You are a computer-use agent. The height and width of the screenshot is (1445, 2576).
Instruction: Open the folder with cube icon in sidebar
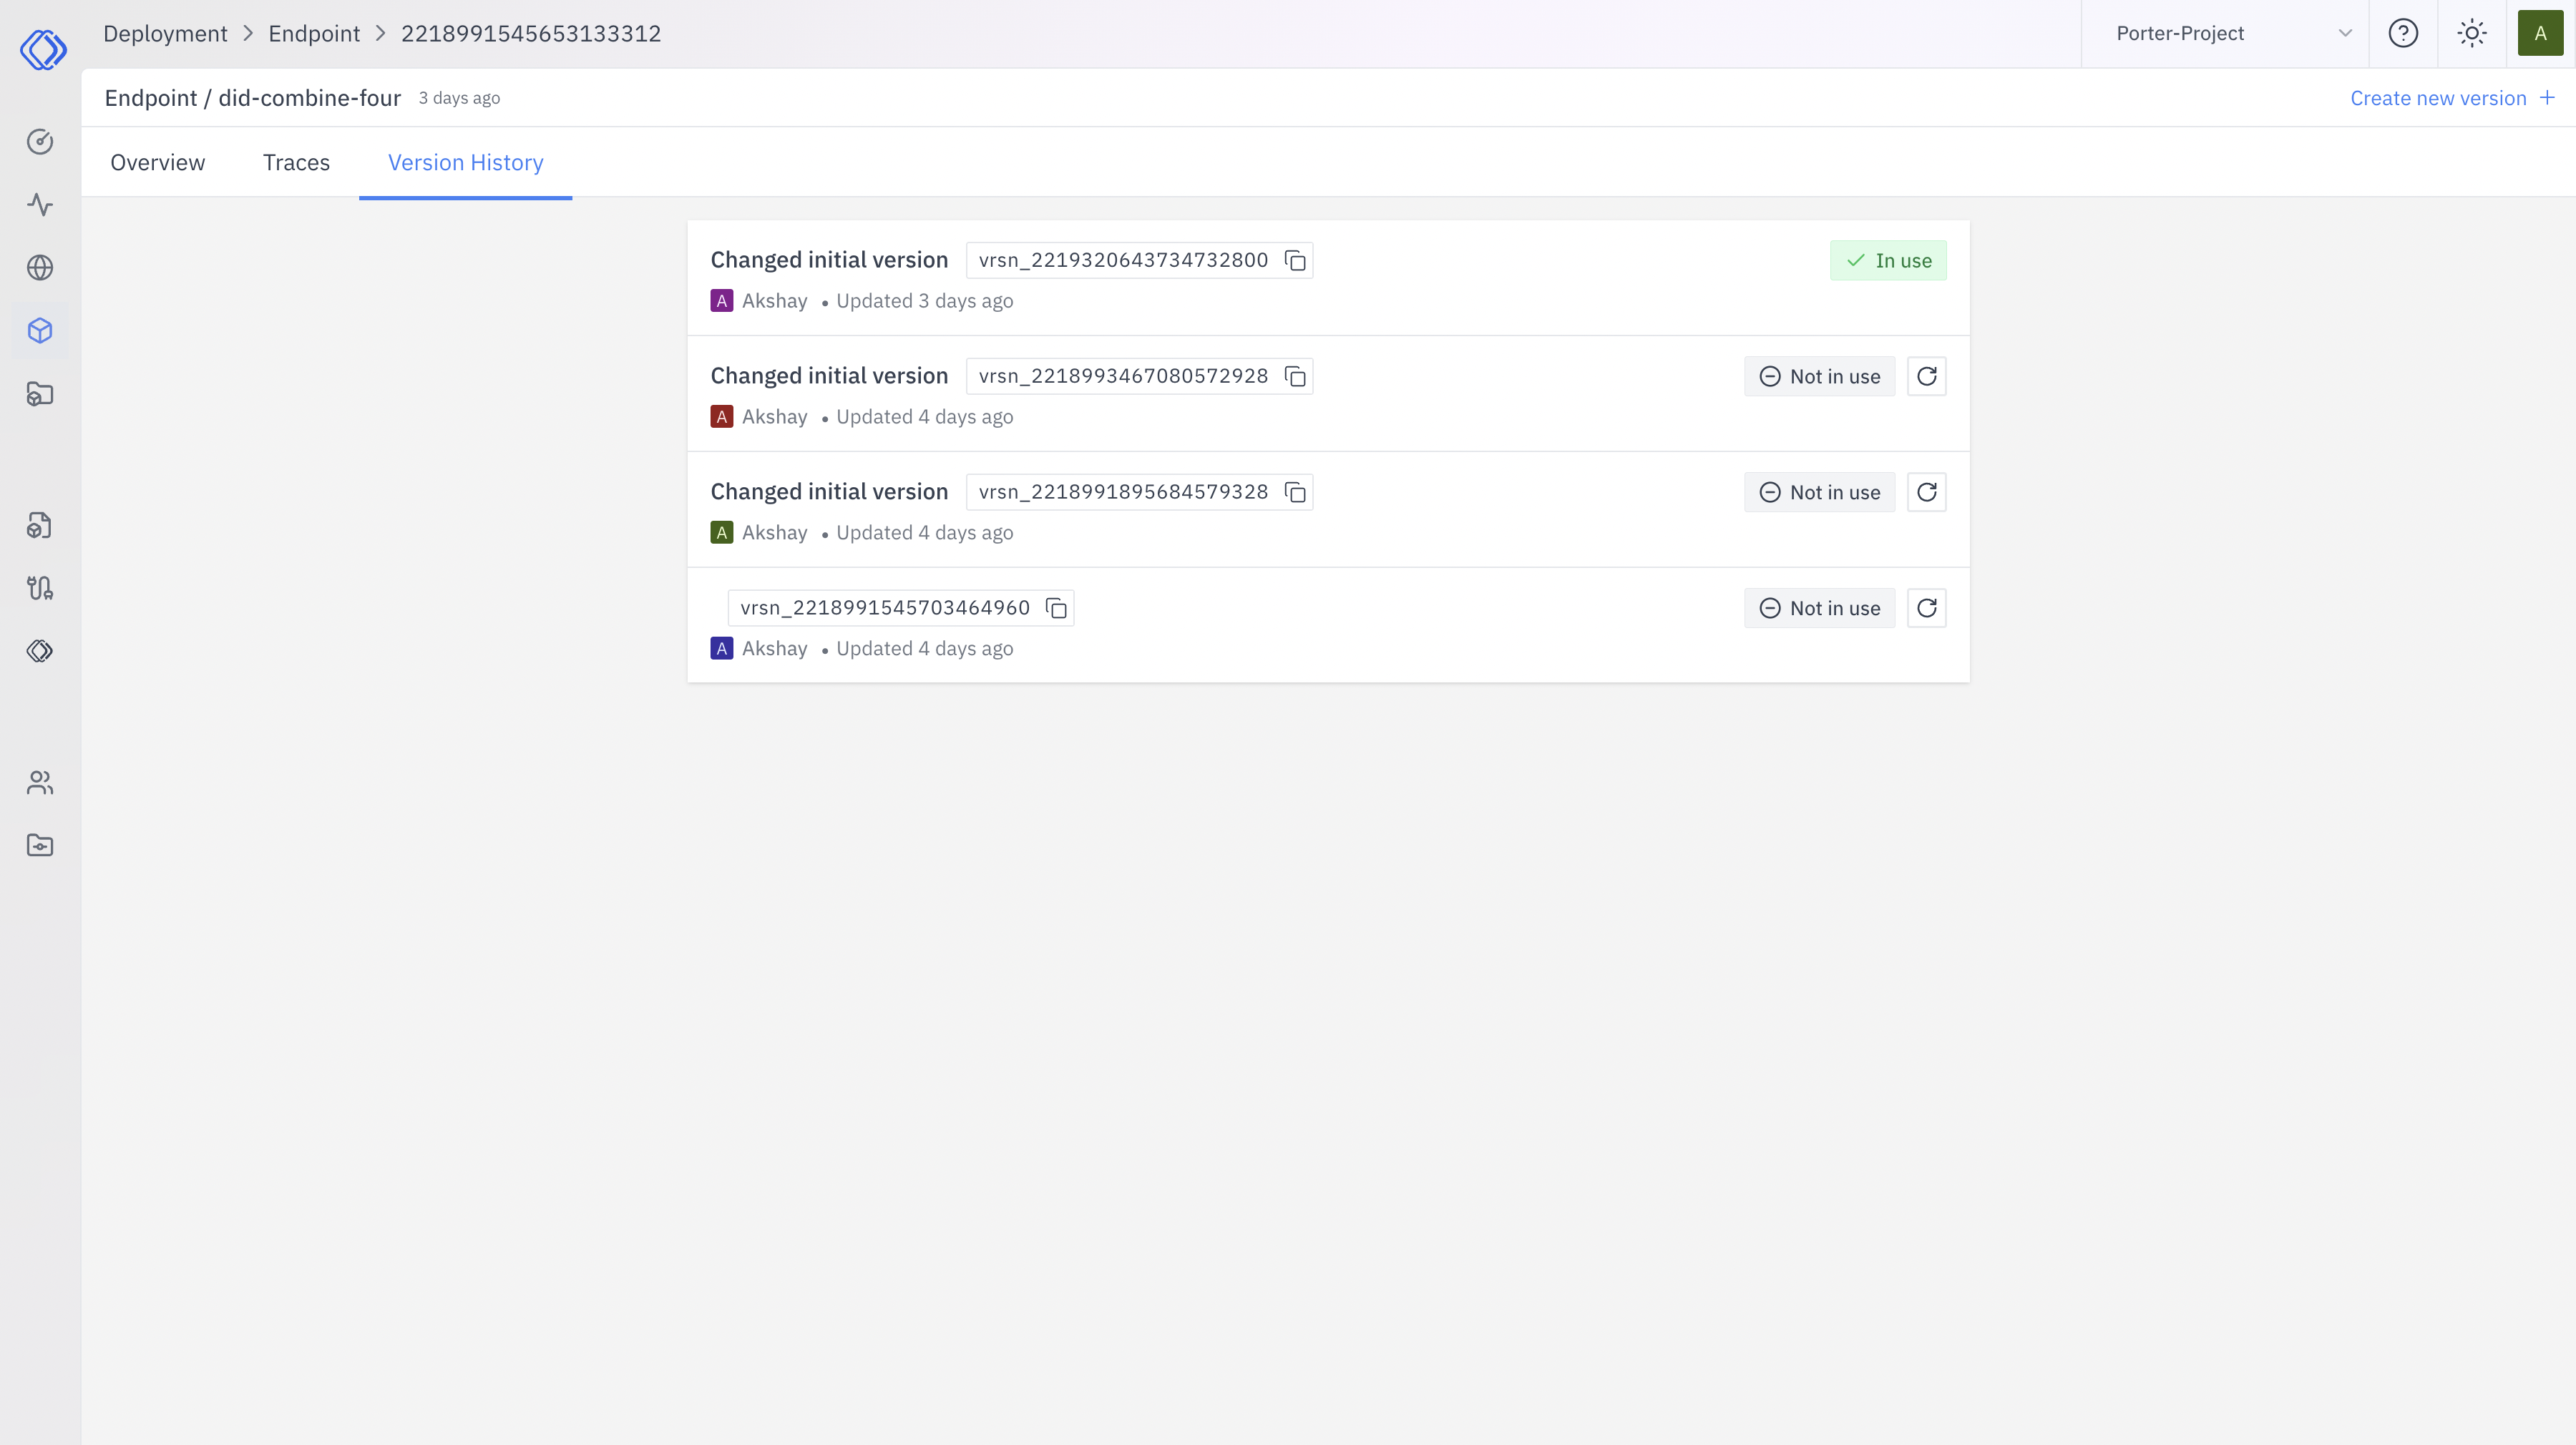tap(40, 394)
